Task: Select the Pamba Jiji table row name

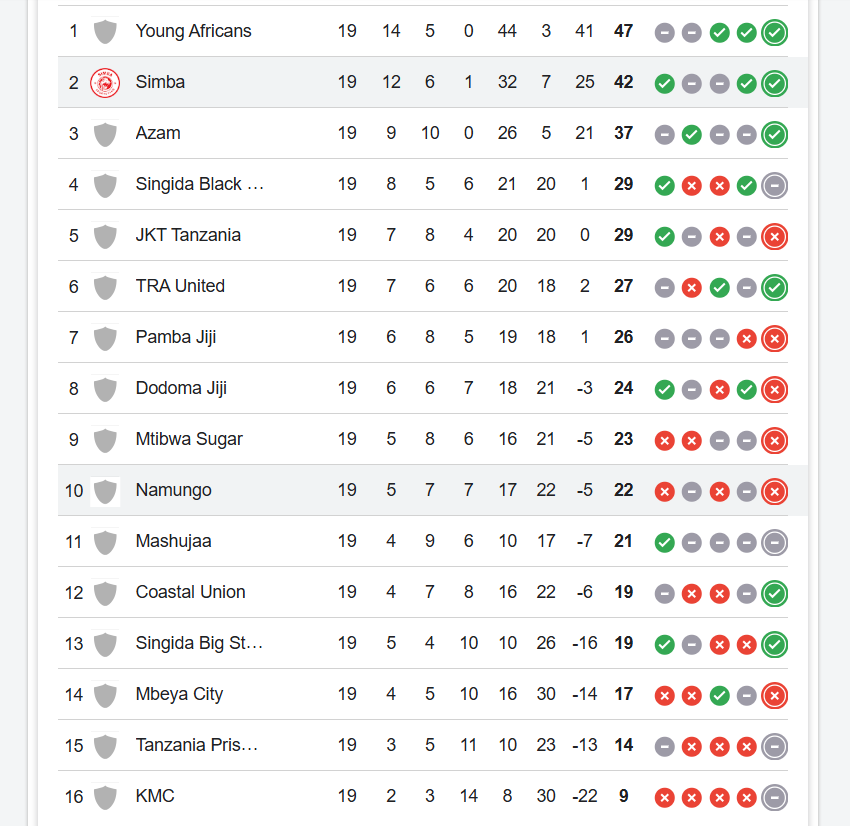Action: pyautogui.click(x=176, y=337)
